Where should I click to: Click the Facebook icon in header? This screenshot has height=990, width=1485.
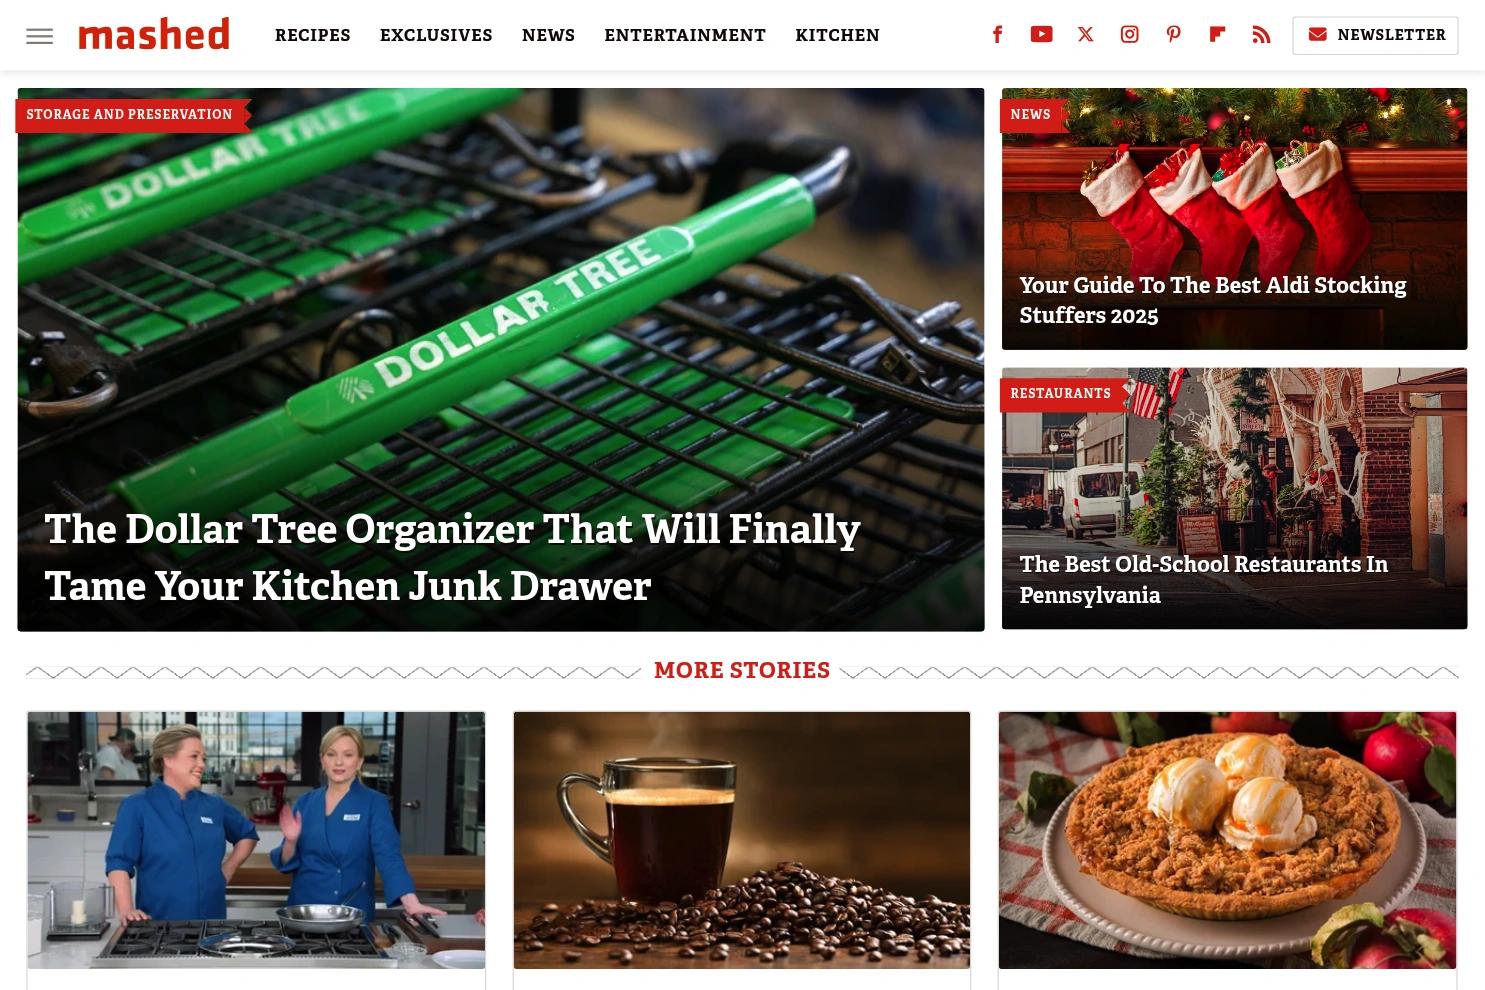coord(997,35)
